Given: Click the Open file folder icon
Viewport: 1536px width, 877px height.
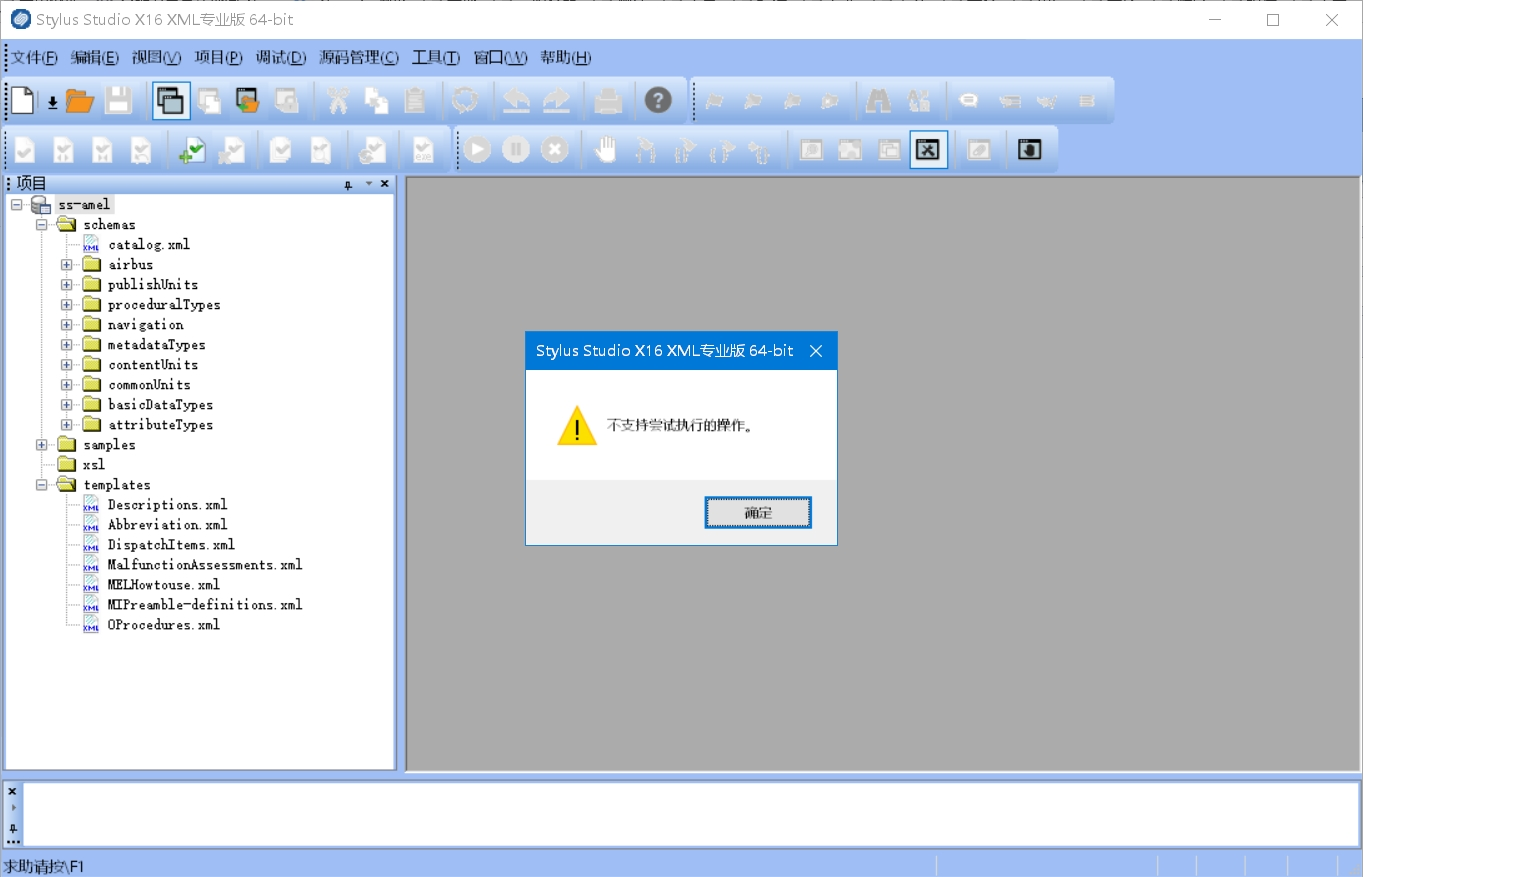Looking at the screenshot, I should [x=80, y=100].
